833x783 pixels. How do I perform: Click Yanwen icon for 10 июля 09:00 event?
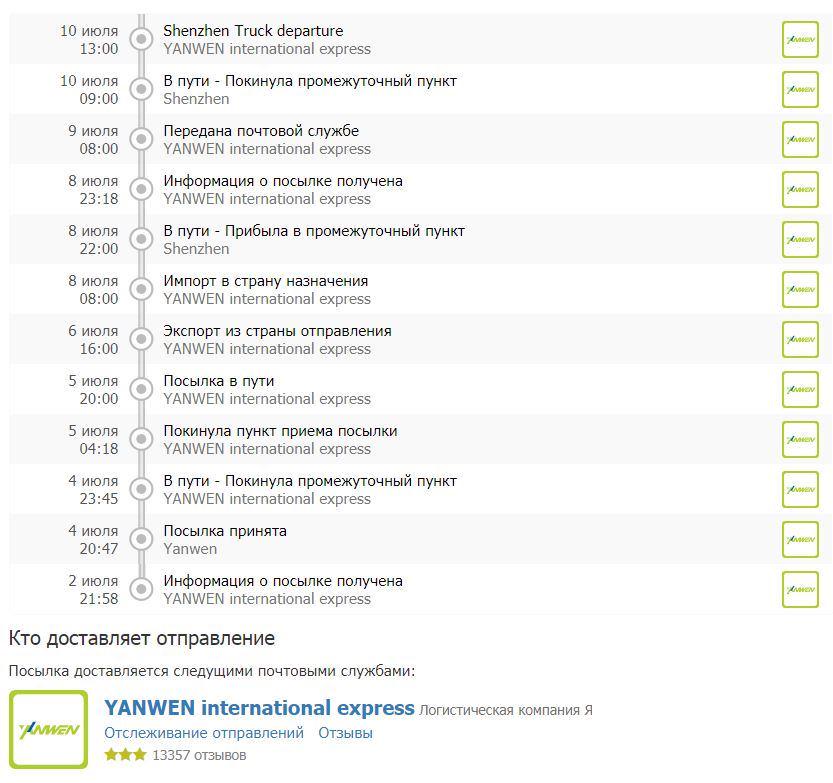[x=800, y=90]
